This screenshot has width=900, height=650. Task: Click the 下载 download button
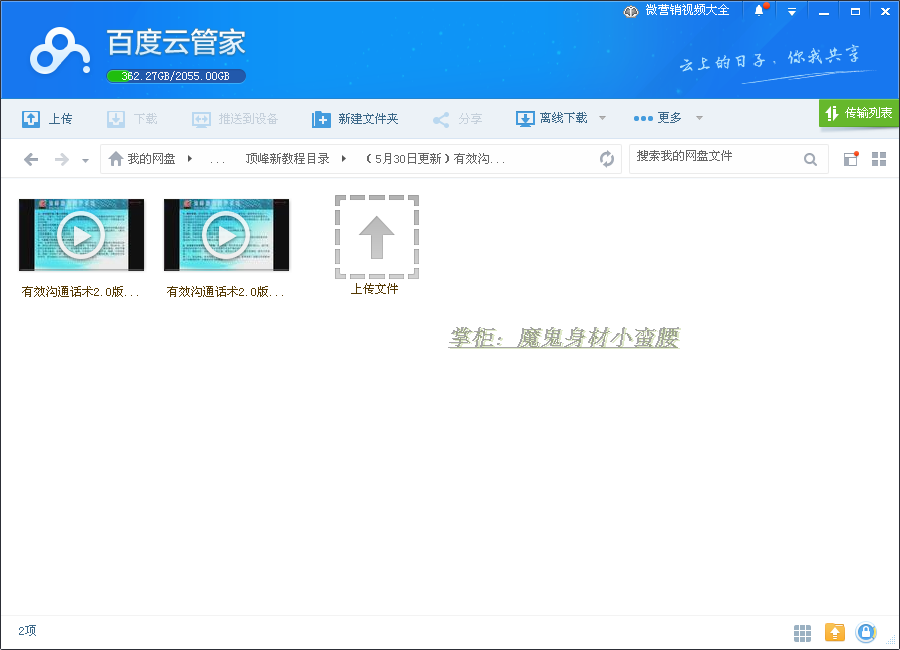tap(133, 119)
